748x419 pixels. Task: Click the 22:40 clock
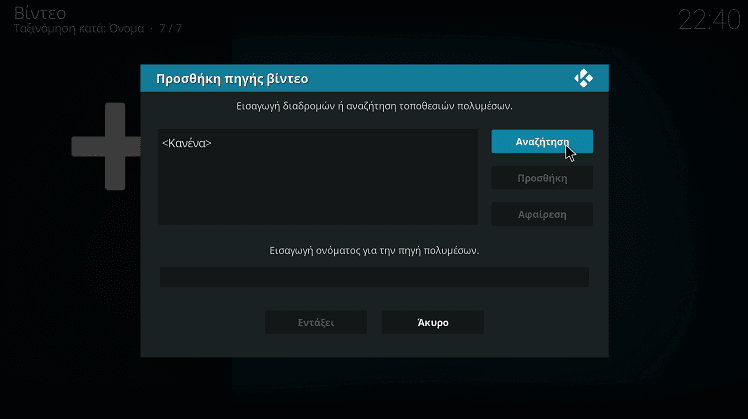(x=709, y=20)
